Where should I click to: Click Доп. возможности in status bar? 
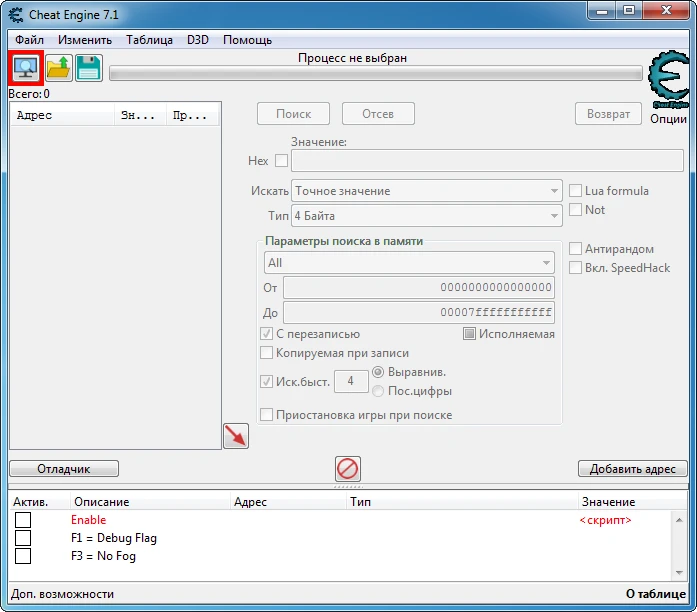(x=63, y=594)
